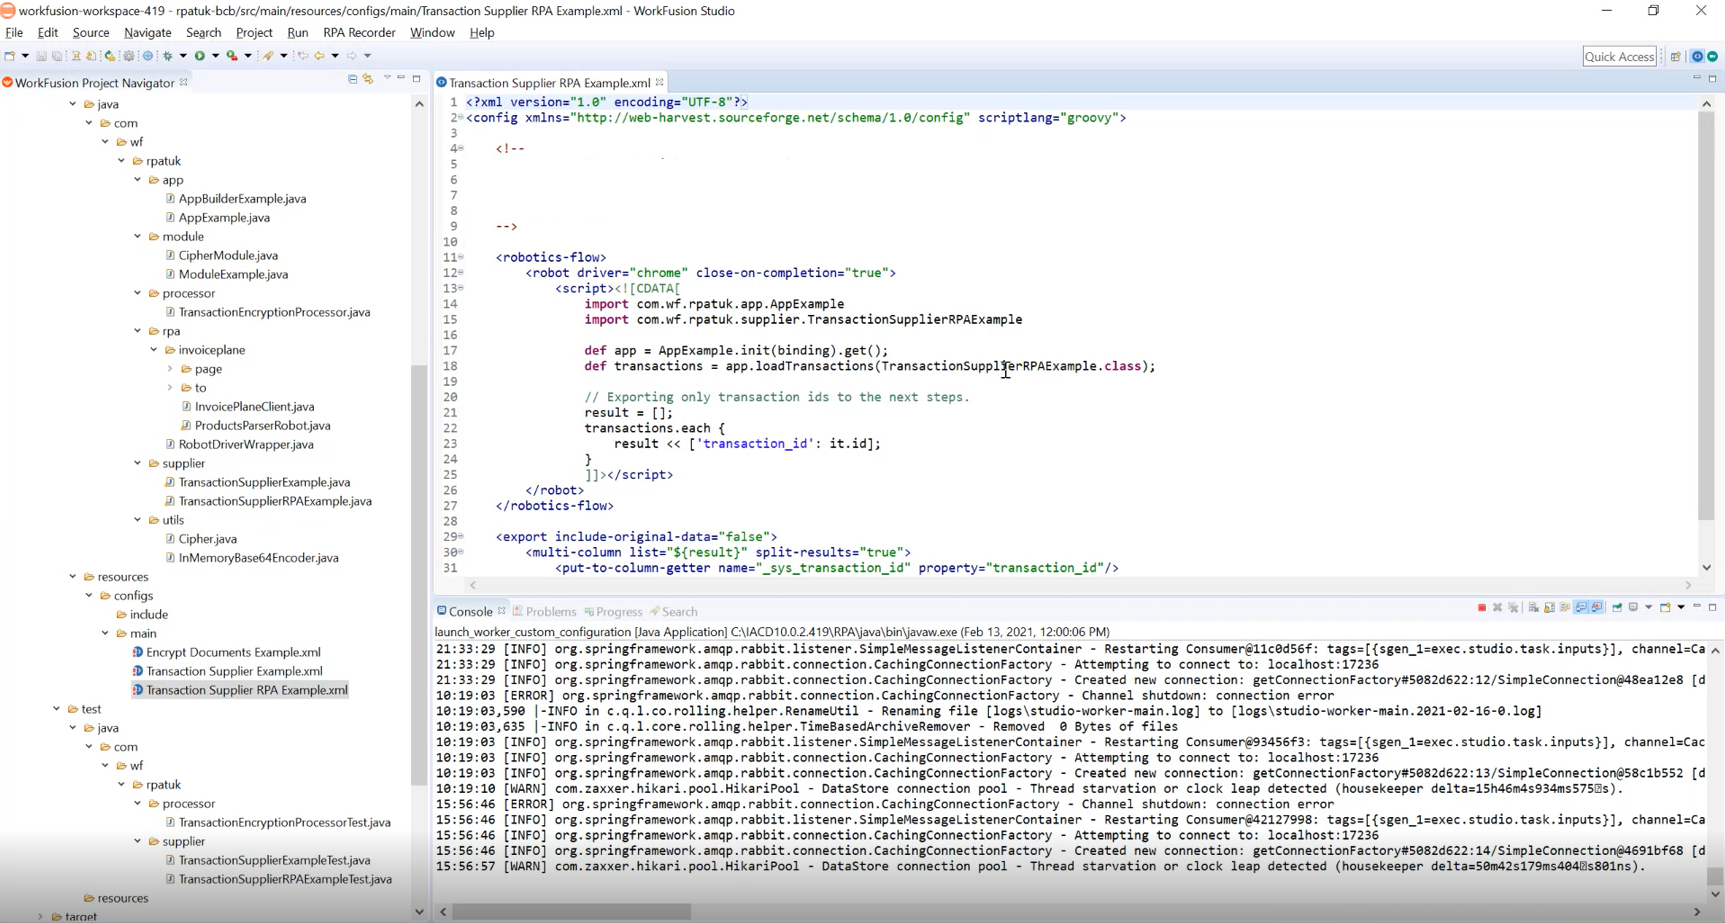Toggle code fold marker at line 11
Screen dimensions: 1725x923
[x=461, y=257]
